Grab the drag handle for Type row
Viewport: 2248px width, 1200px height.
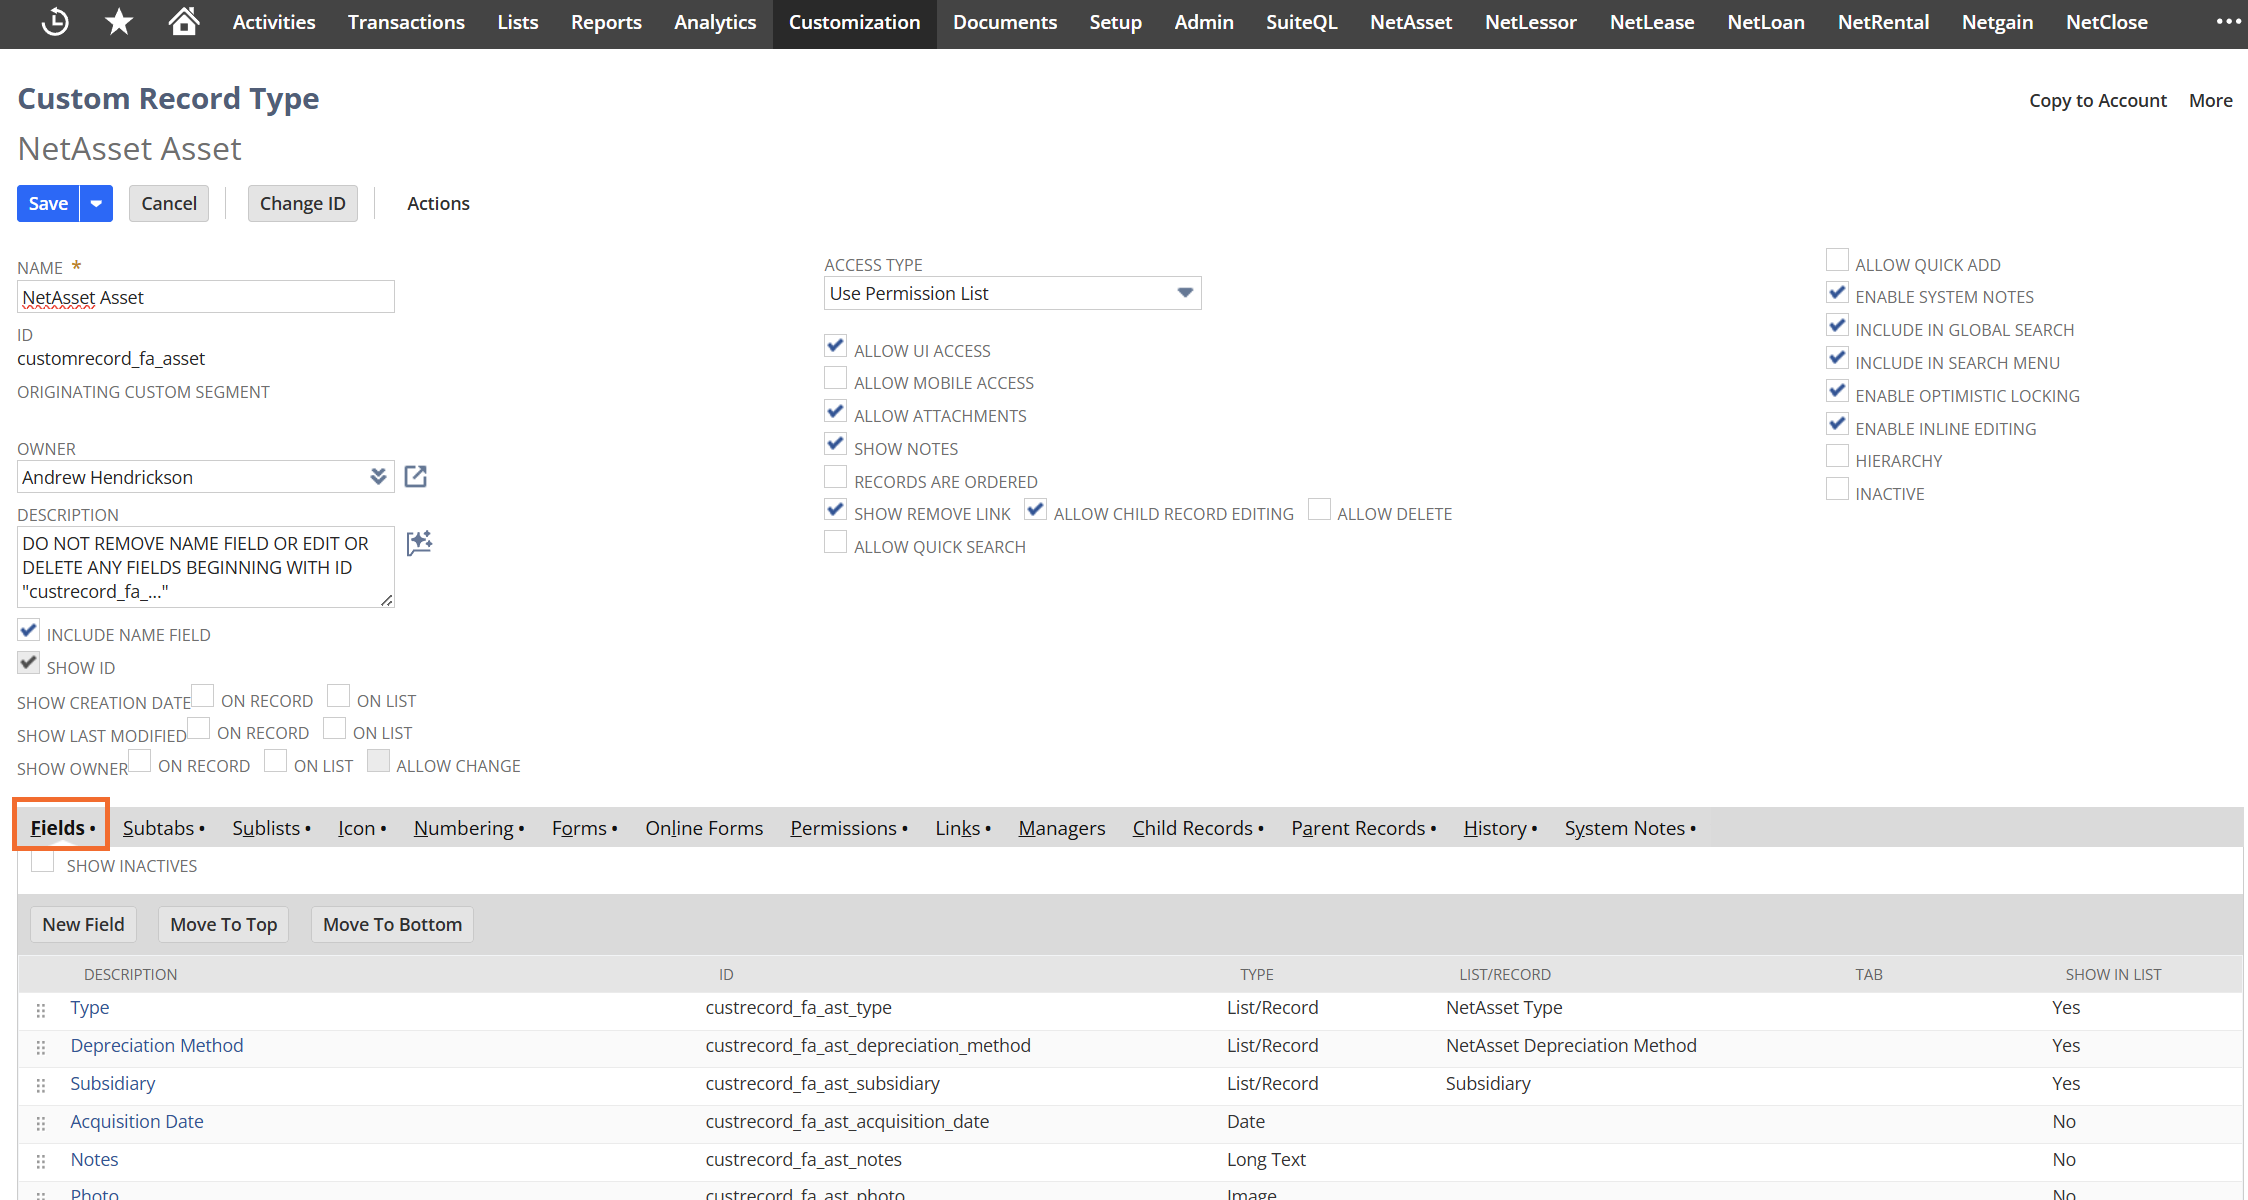[x=41, y=1010]
